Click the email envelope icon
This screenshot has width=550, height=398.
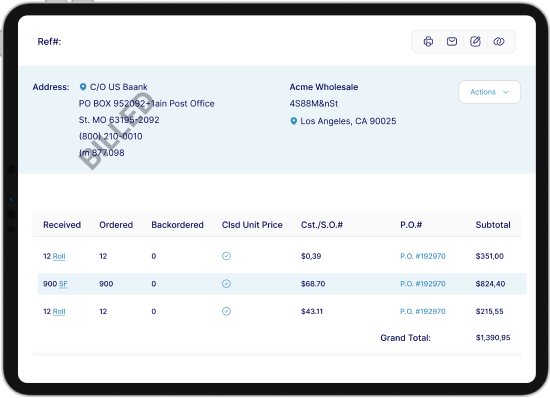452,41
